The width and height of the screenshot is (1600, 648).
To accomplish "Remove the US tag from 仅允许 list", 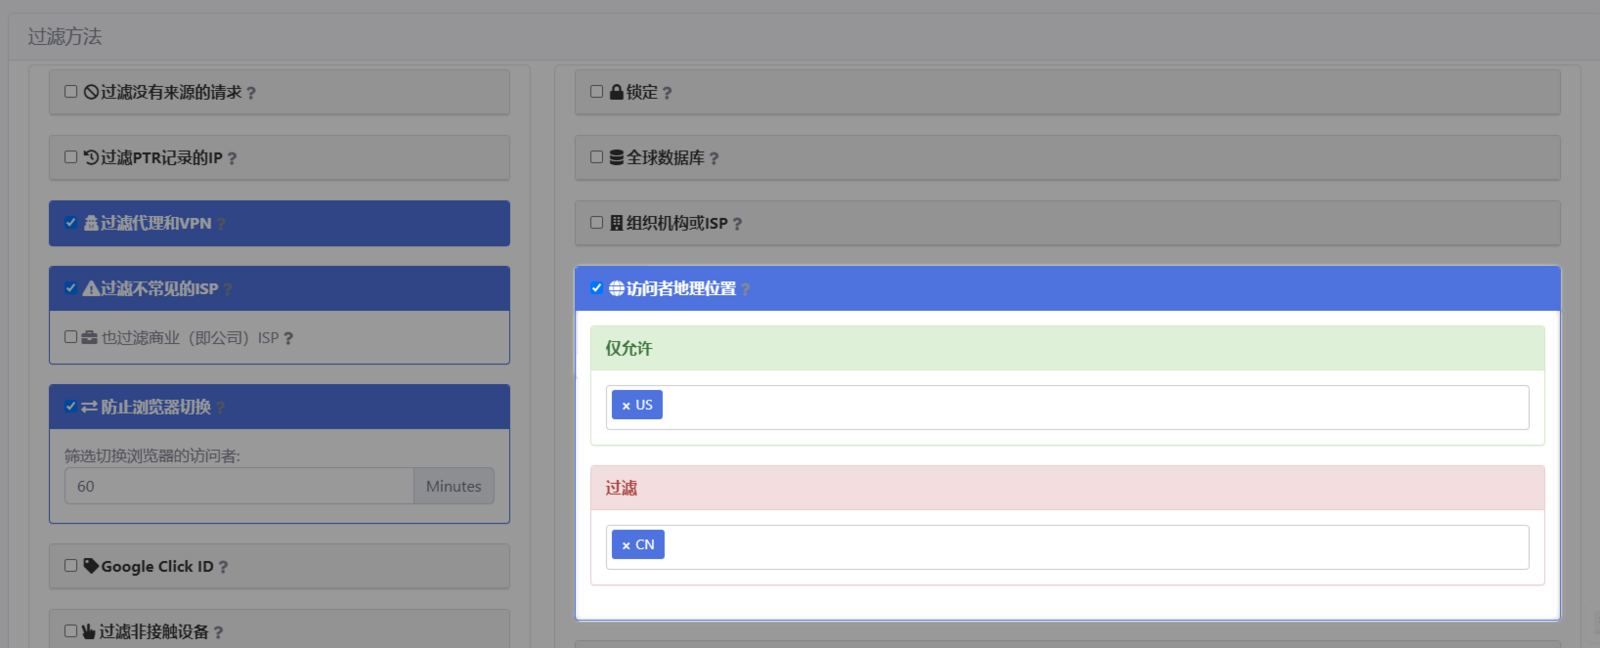I will pyautogui.click(x=626, y=406).
